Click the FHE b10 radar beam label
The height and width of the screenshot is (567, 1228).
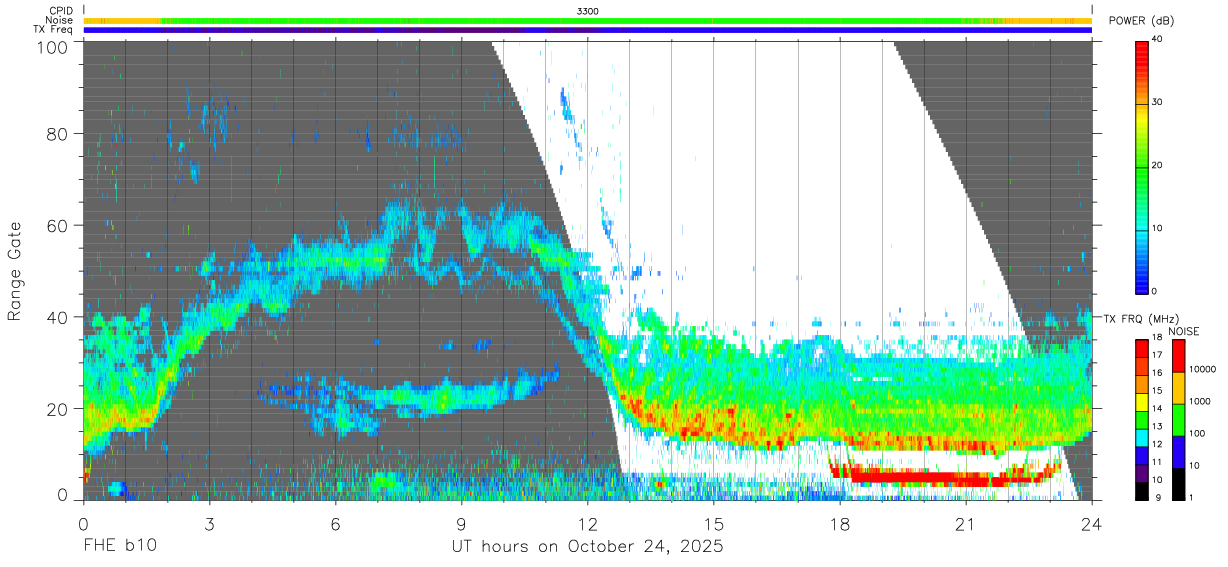pos(120,547)
